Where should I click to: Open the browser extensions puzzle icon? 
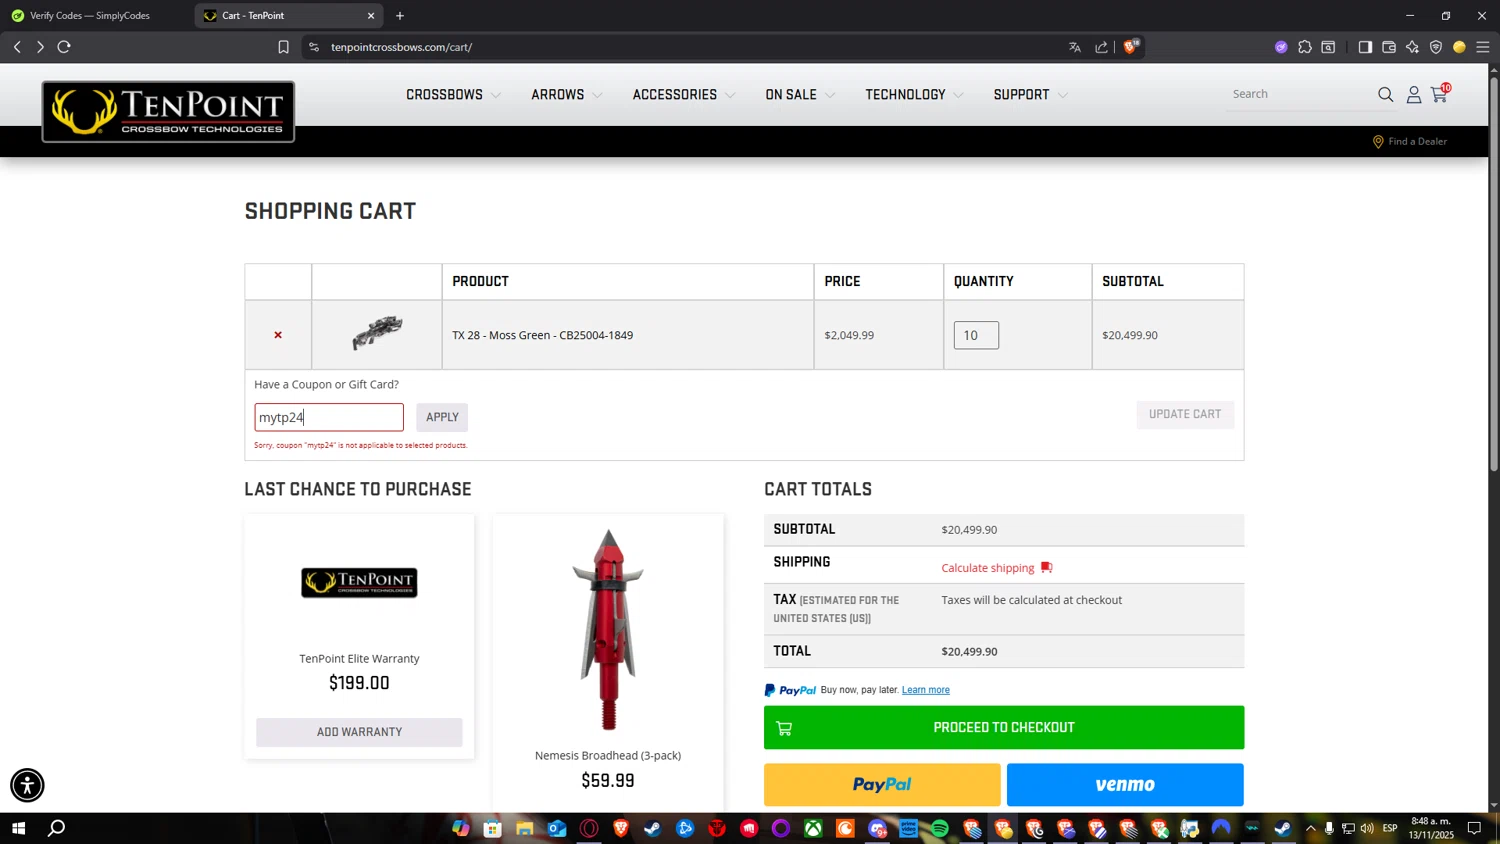(x=1305, y=47)
